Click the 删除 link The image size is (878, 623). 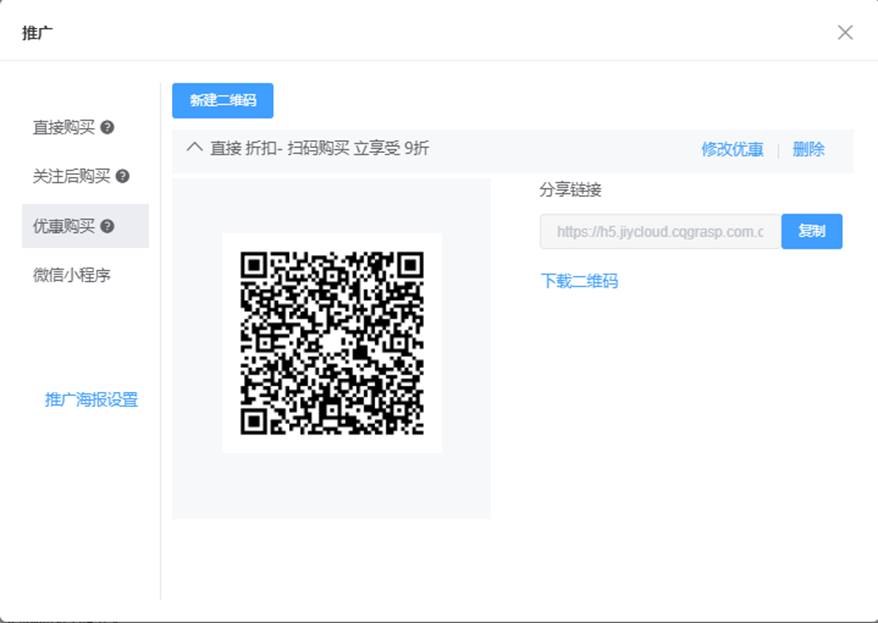pos(808,149)
